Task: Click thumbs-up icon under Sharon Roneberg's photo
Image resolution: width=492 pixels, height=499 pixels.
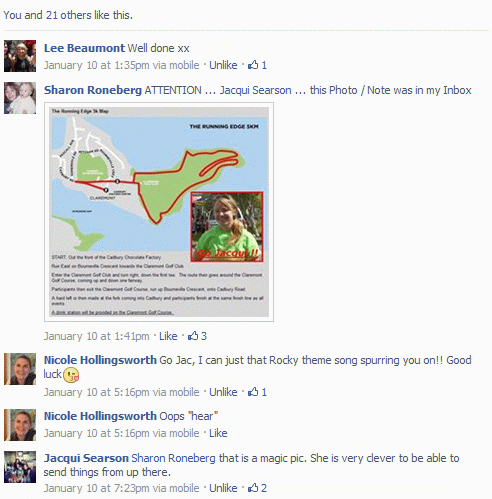Action: [x=193, y=336]
